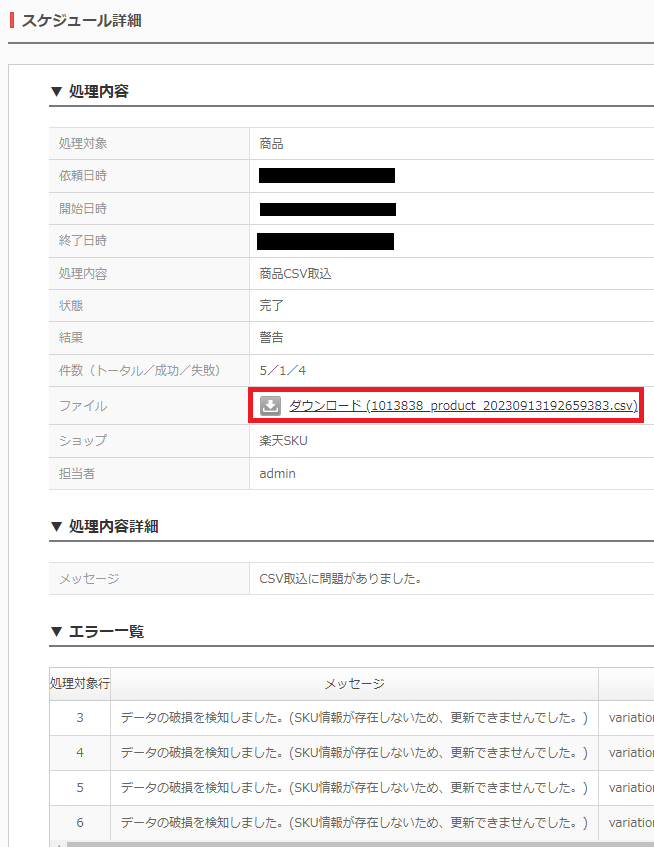Click the 結果 label
Viewport: 654px width, 847px height.
pos(71,338)
